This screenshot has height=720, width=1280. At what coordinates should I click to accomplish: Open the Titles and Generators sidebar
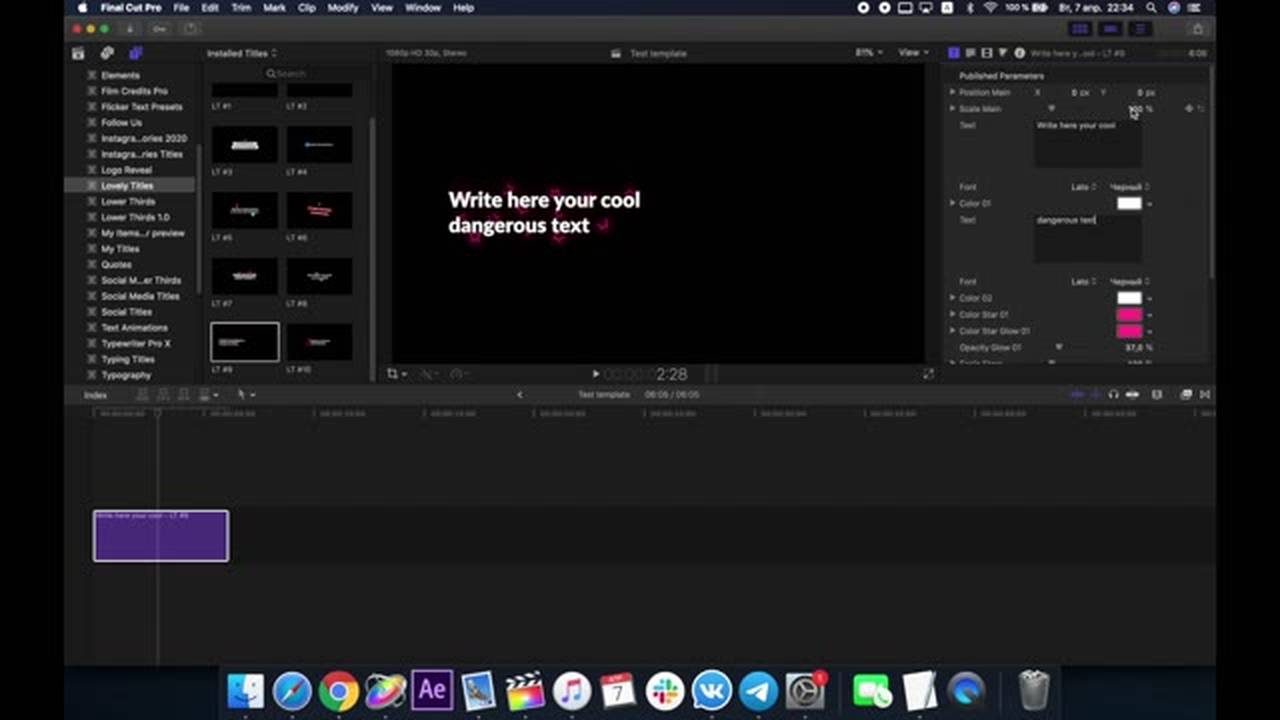coord(136,53)
